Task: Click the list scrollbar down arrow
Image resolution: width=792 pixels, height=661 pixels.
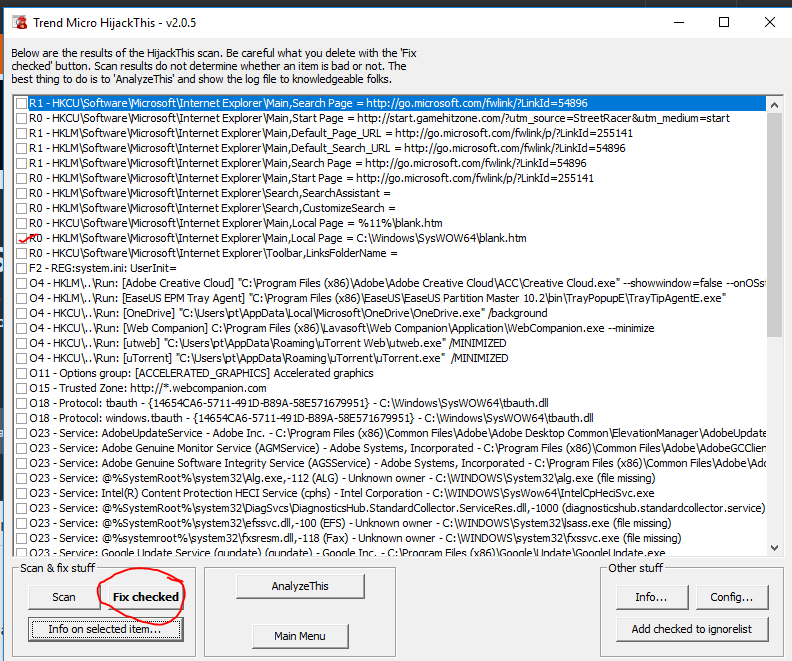Action: 774,547
